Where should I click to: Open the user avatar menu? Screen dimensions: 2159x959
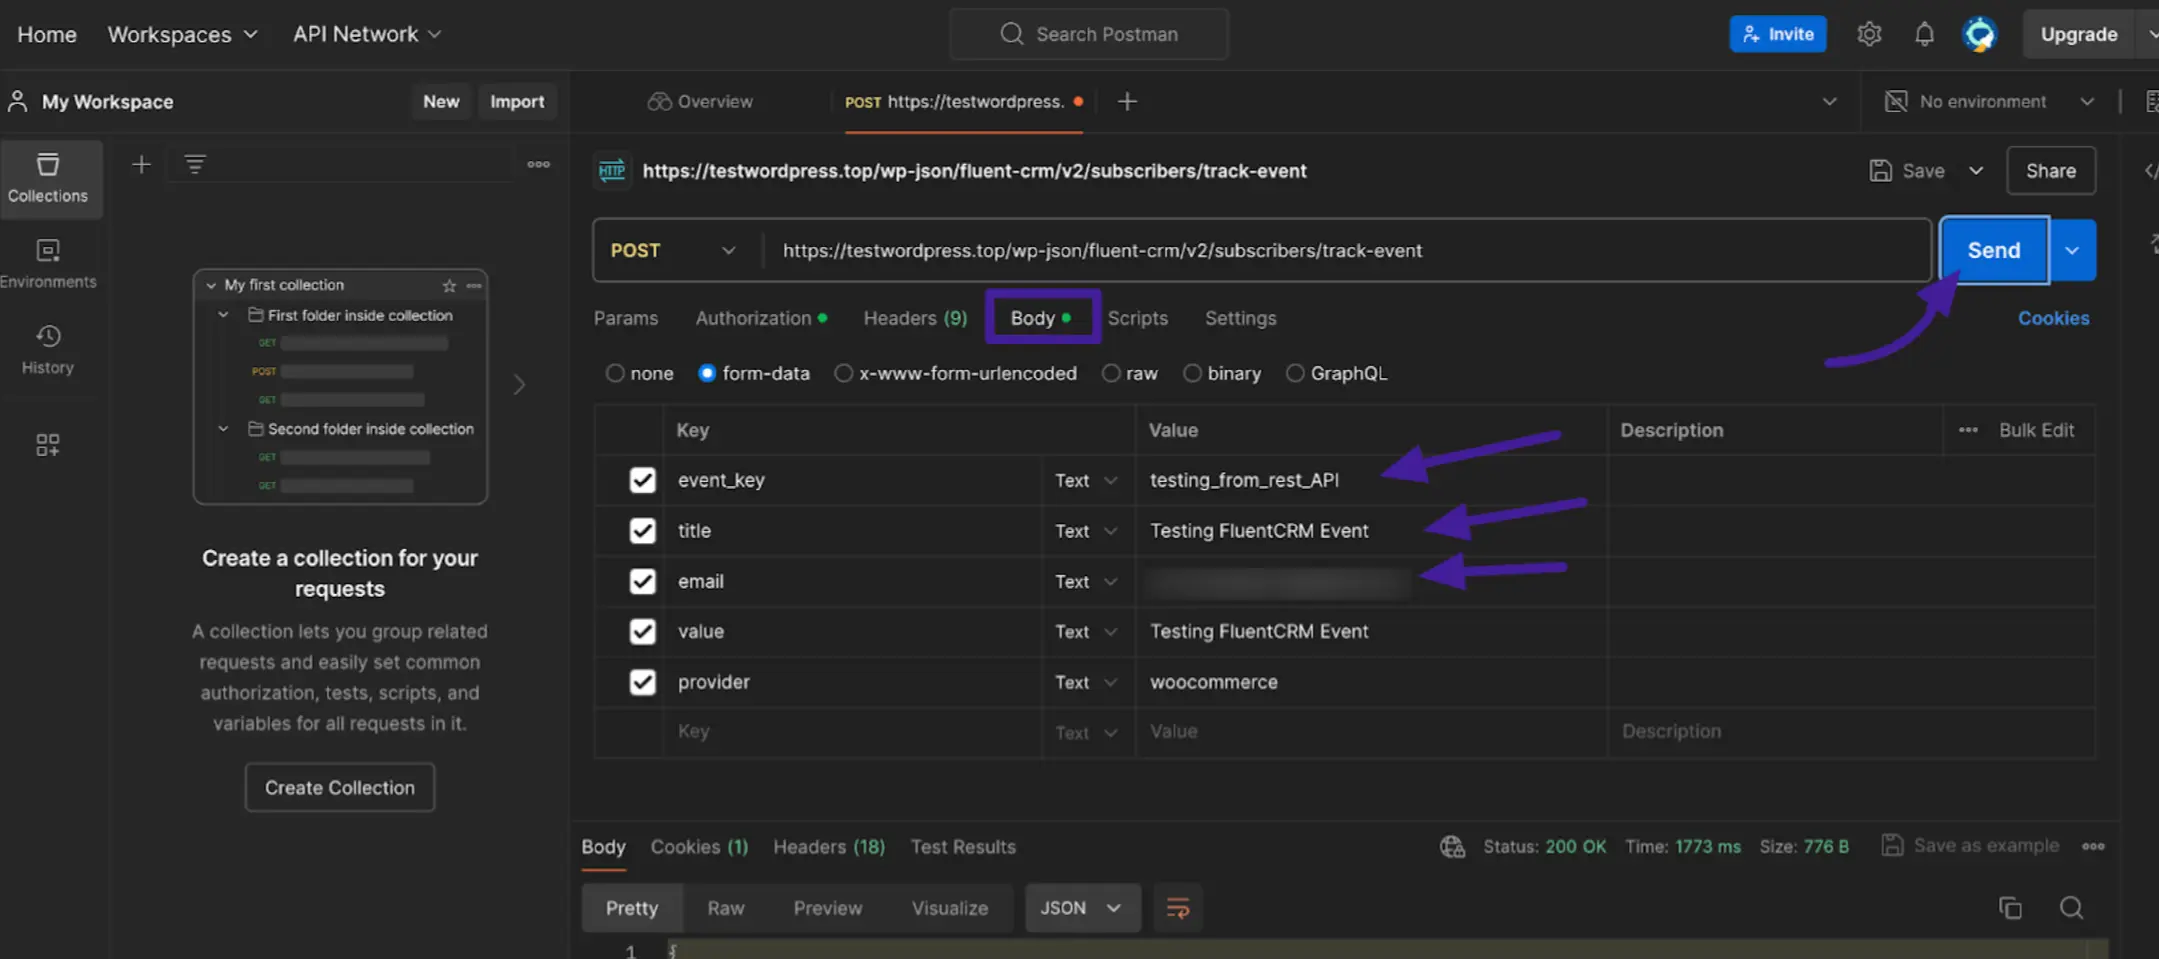coord(1979,34)
